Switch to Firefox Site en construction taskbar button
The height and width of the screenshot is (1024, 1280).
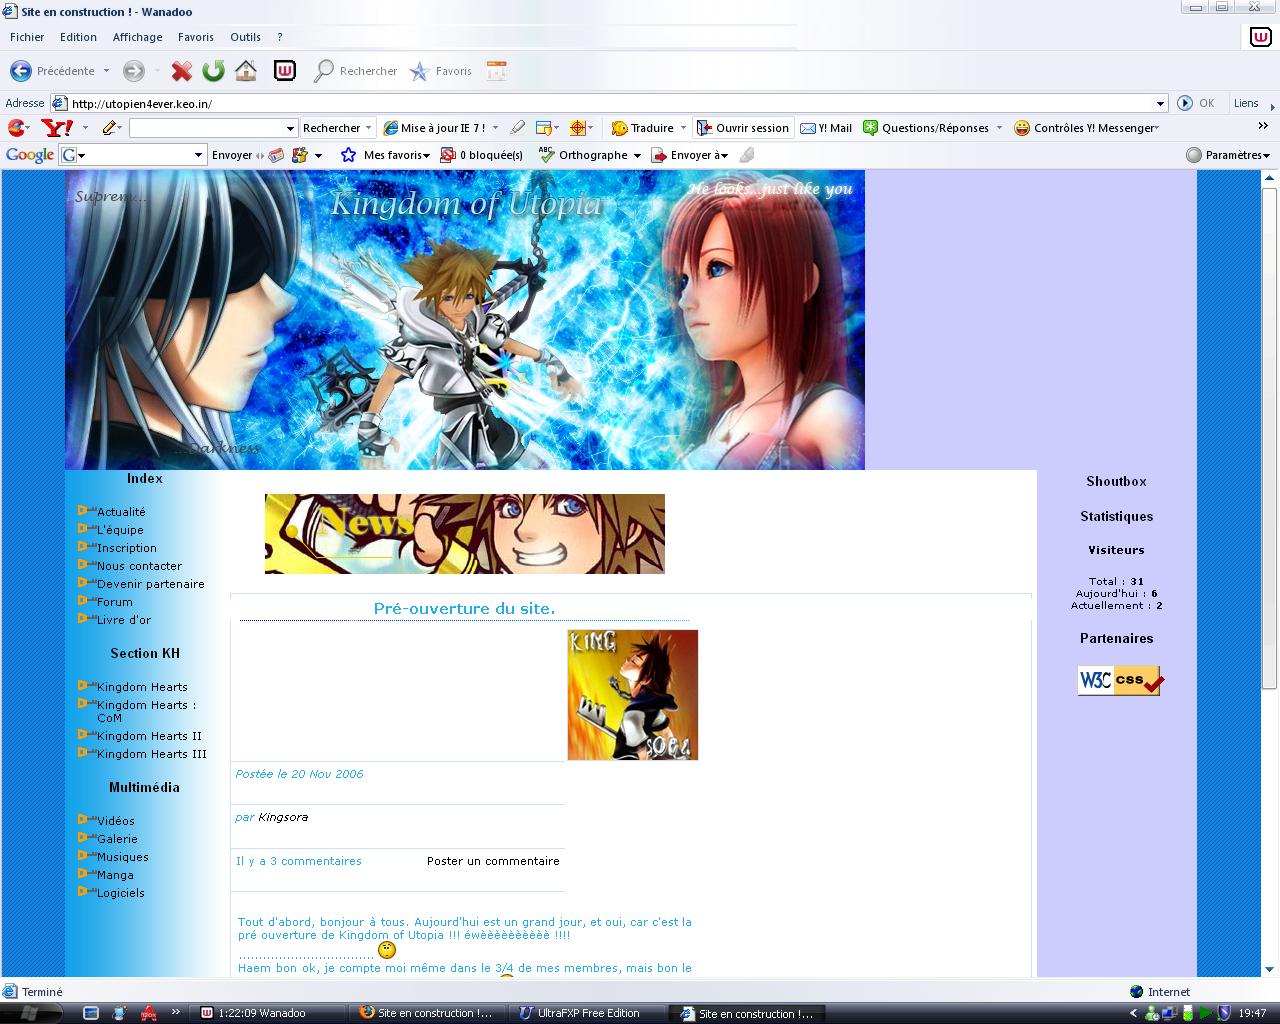click(427, 1013)
